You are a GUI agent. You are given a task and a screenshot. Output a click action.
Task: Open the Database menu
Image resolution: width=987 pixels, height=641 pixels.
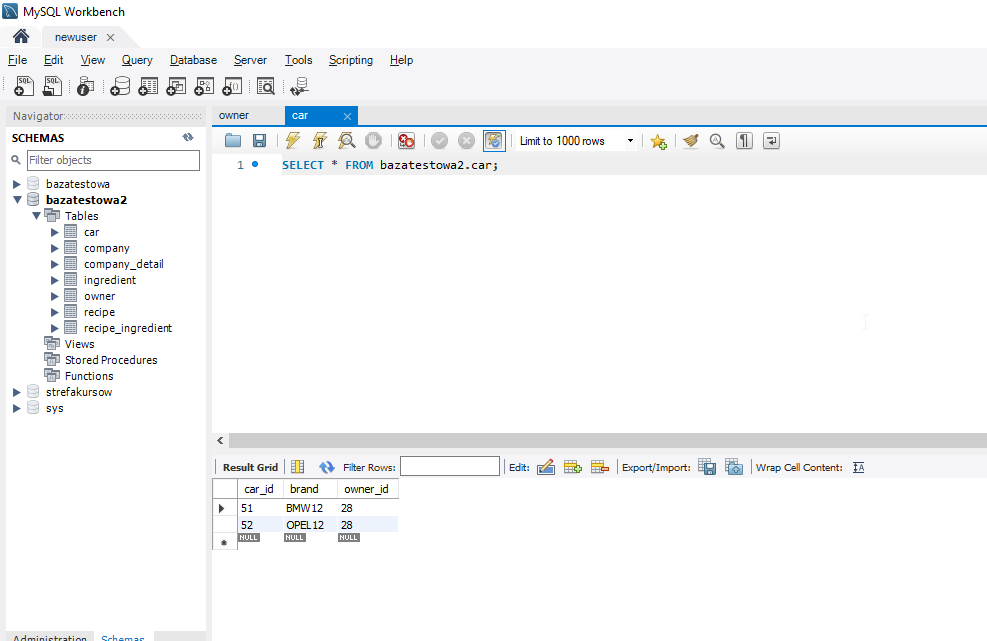point(193,60)
